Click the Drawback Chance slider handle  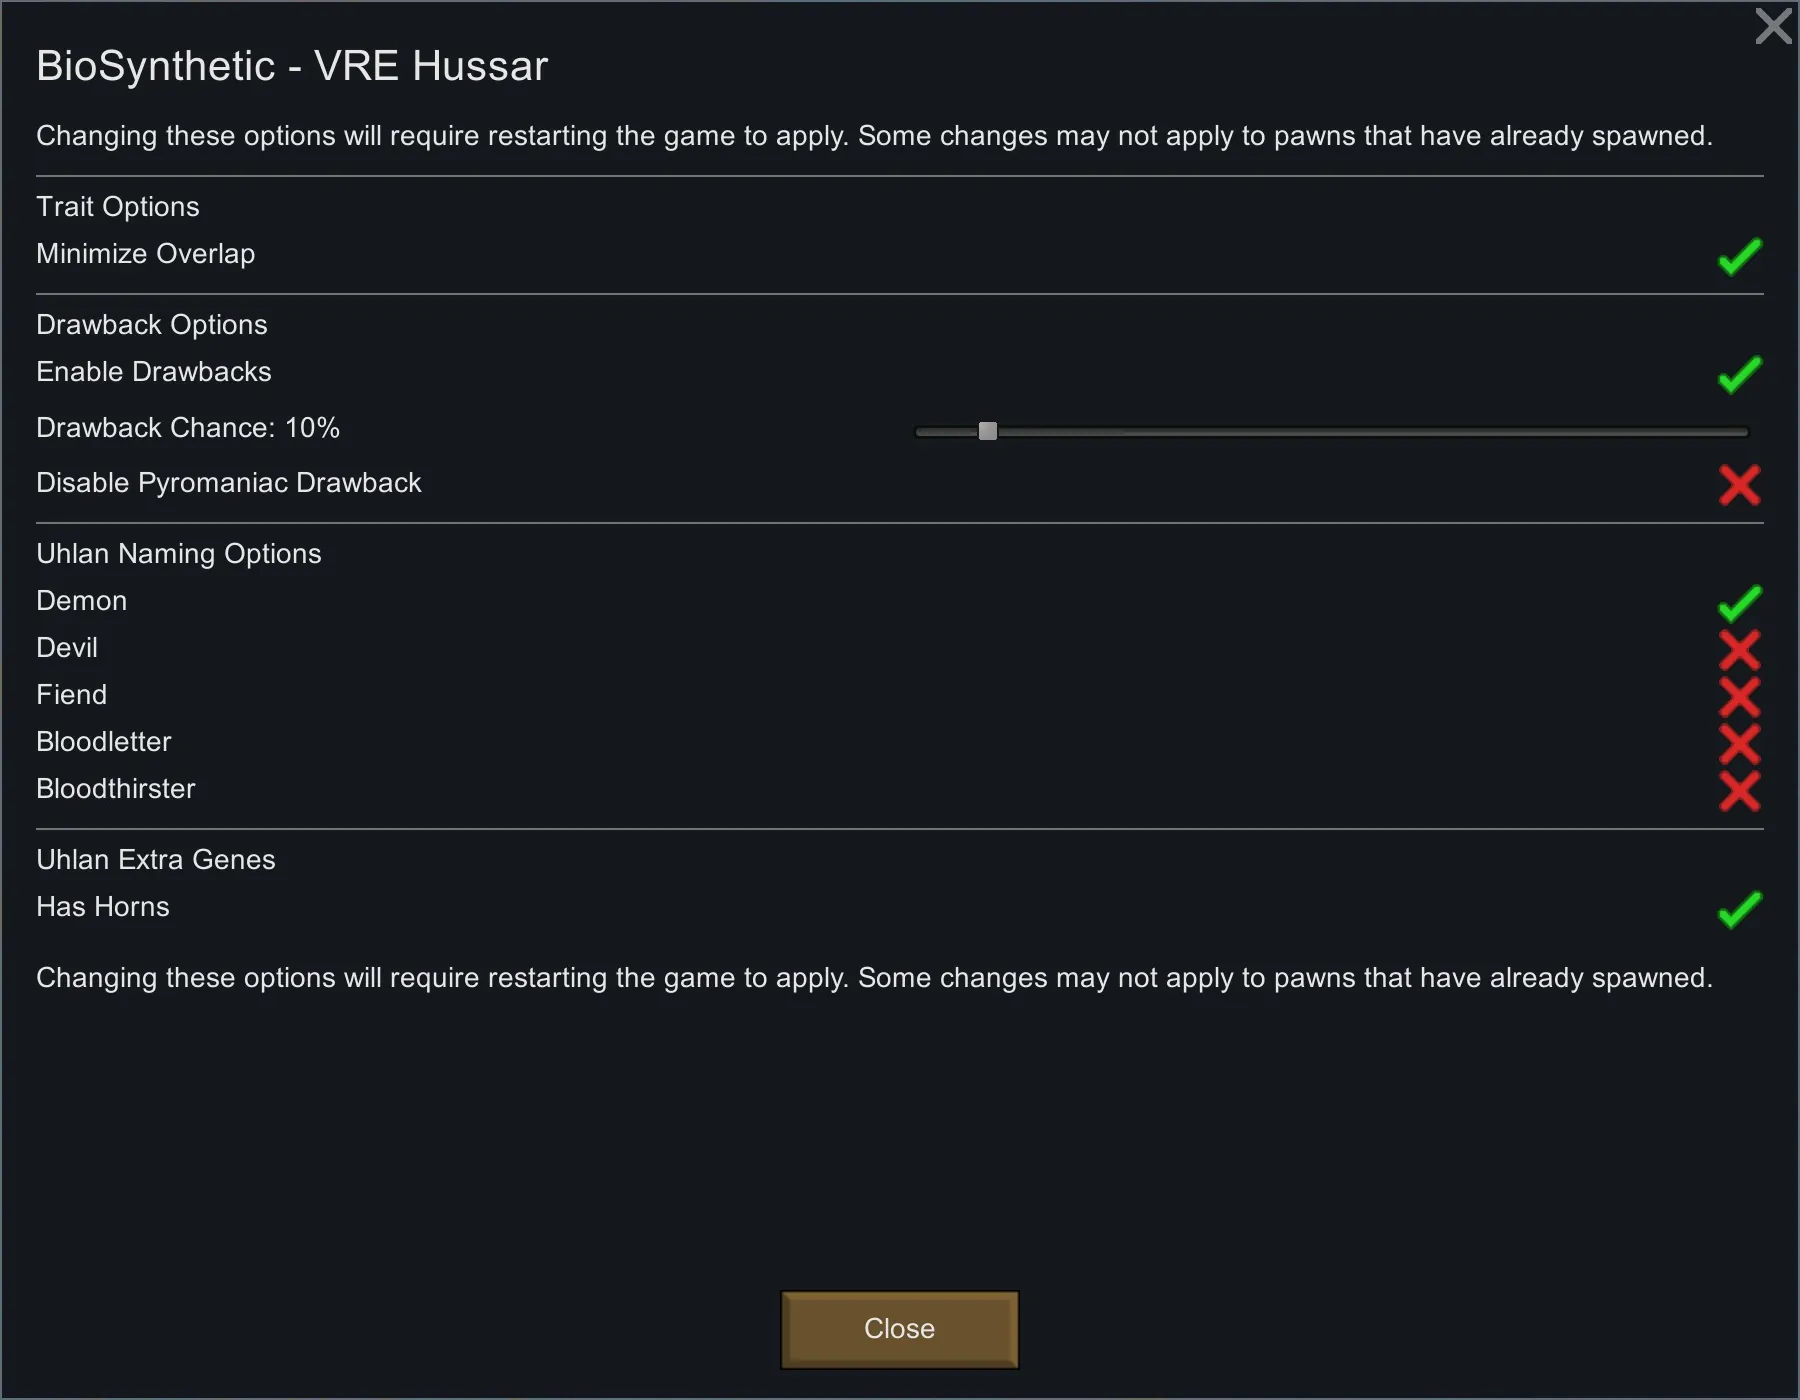[987, 431]
